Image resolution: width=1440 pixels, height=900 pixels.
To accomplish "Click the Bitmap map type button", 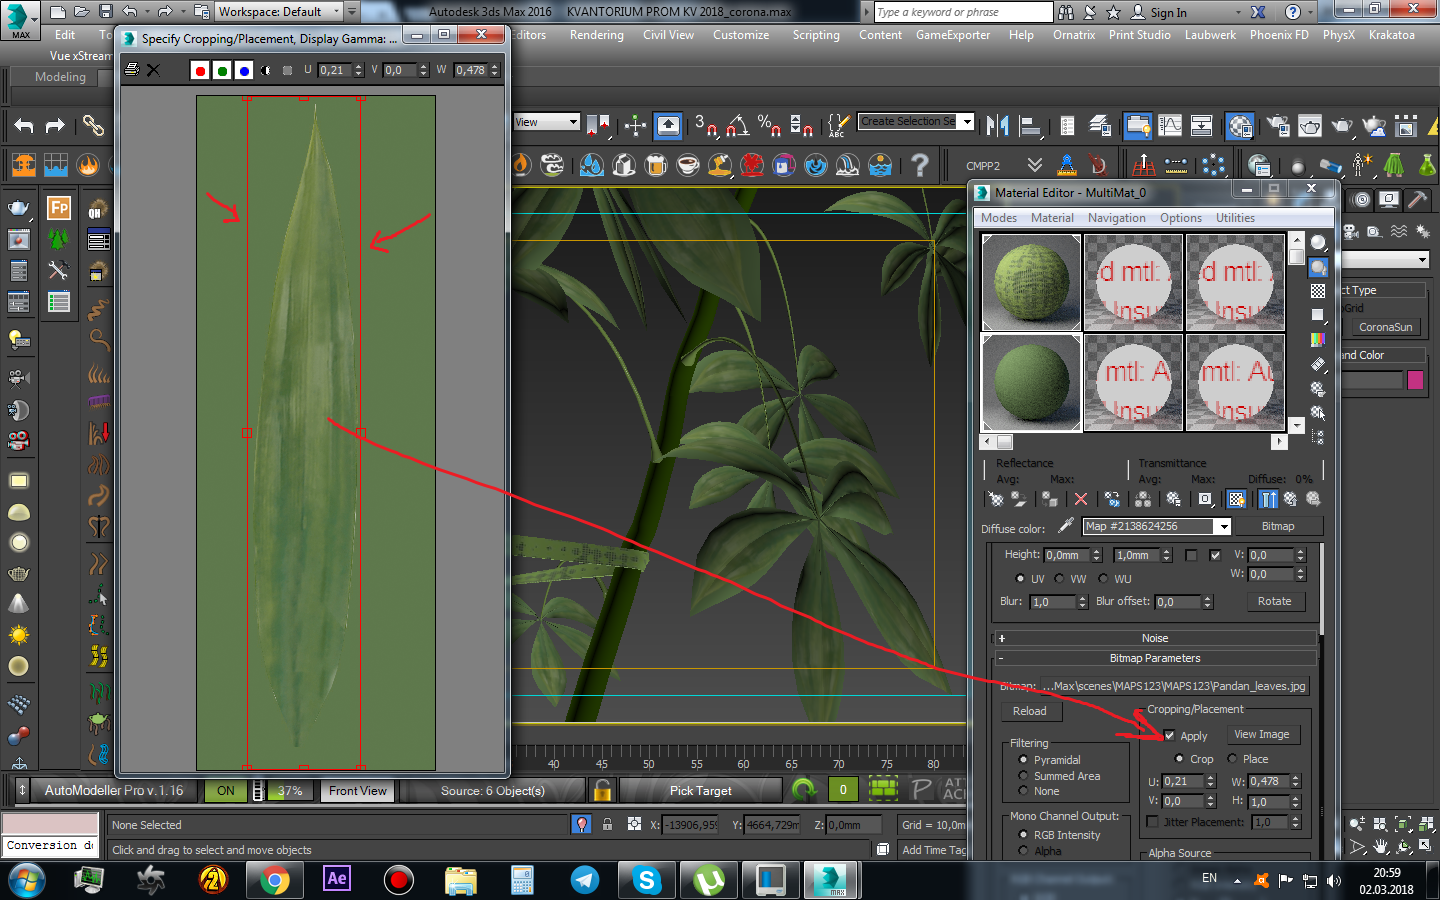I will tap(1278, 526).
